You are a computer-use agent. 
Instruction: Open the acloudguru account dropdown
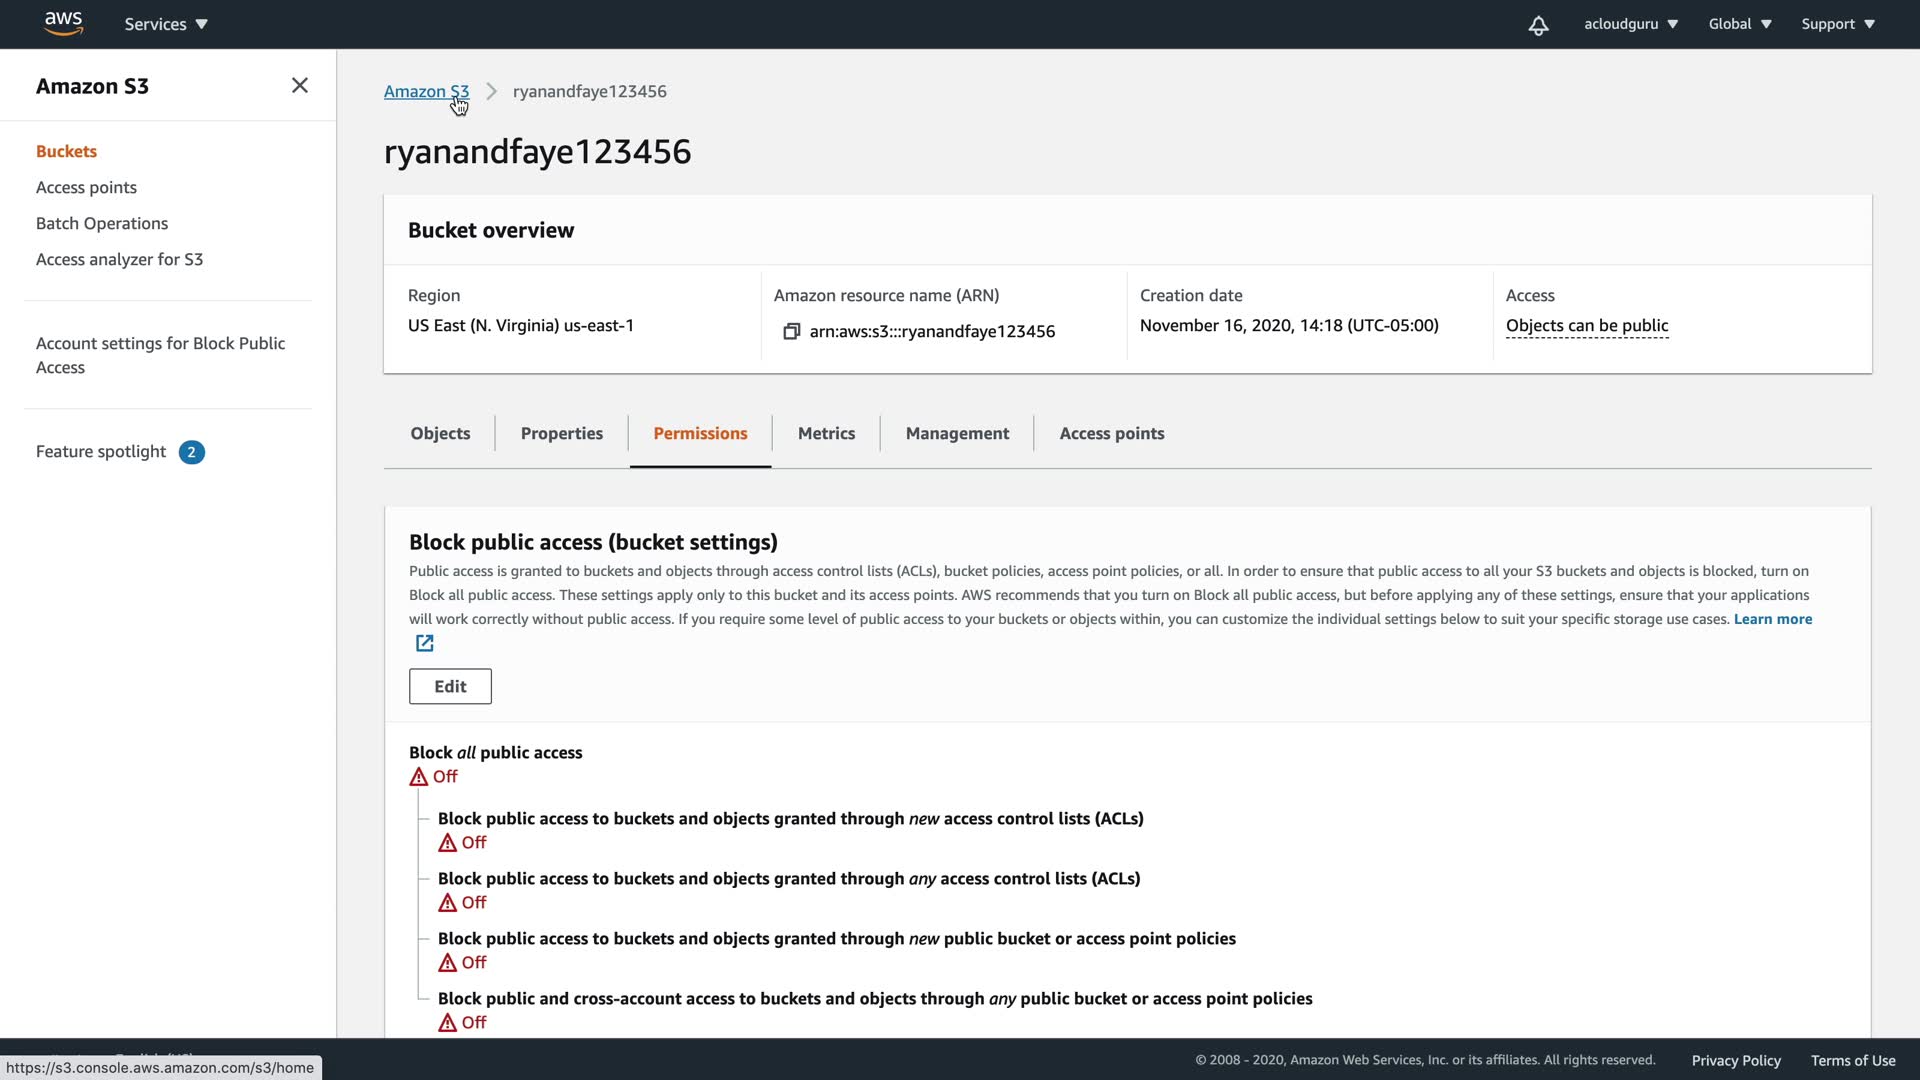pos(1630,24)
